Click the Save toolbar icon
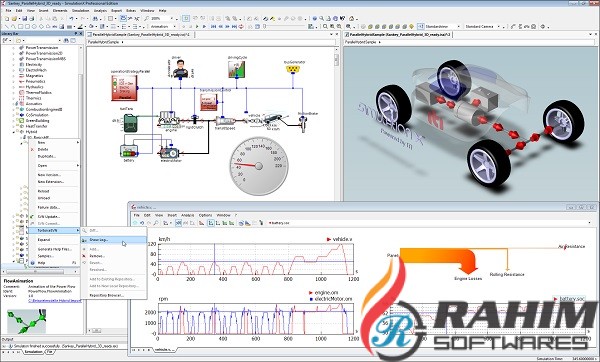Image resolution: width=600 pixels, height=362 pixels. 24,18
